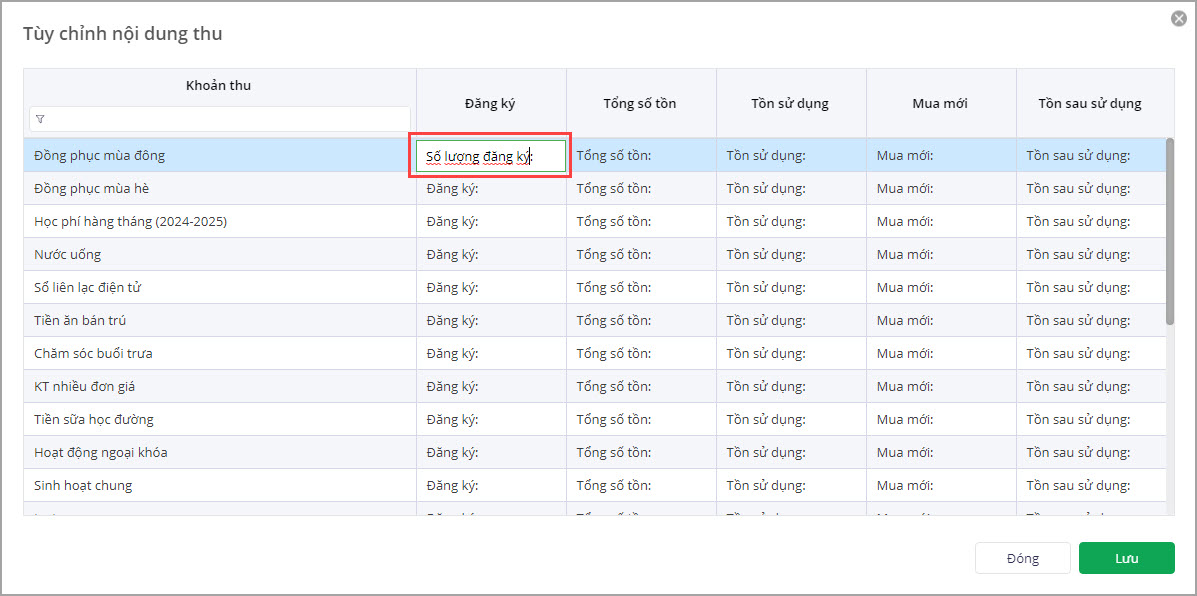
Task: Click the Lưu button
Action: click(1126, 558)
